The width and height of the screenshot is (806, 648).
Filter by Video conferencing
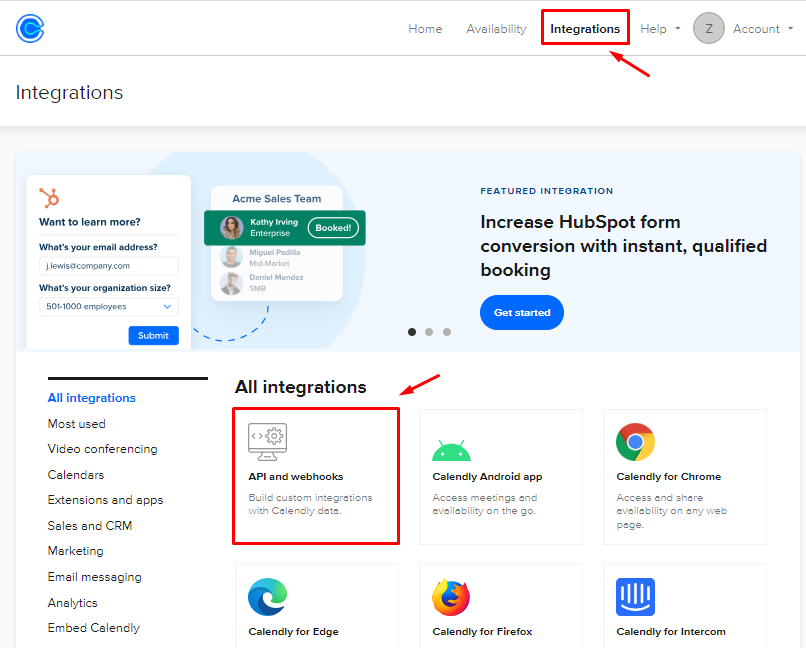tap(102, 449)
